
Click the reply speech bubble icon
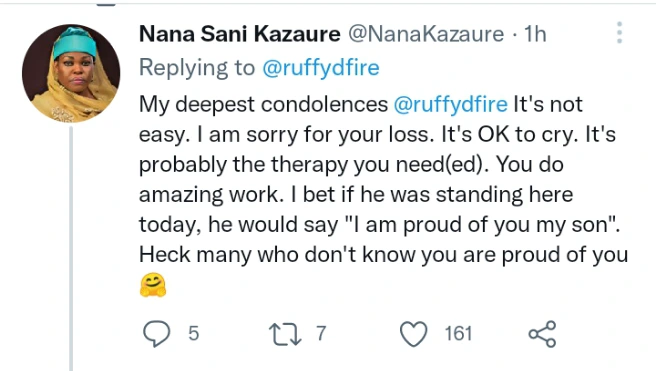(157, 334)
